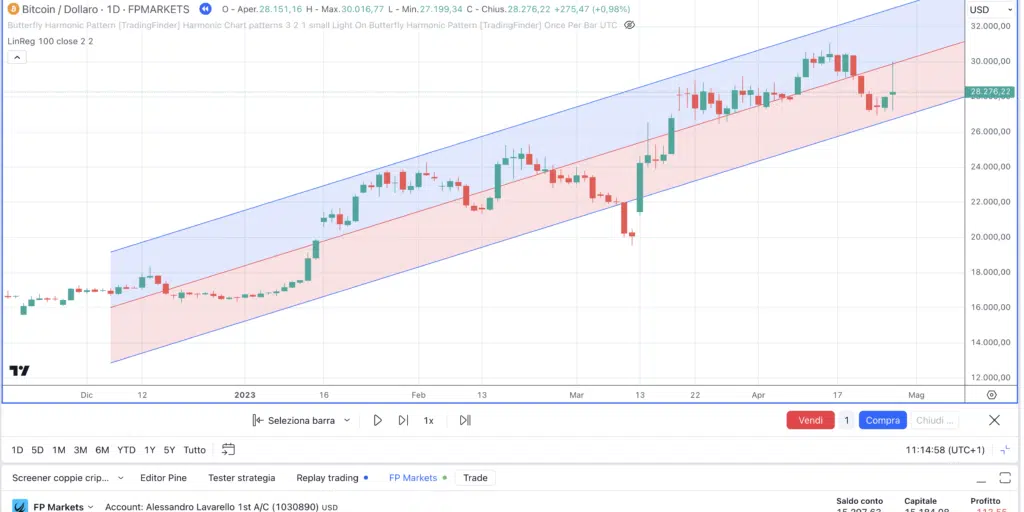The width and height of the screenshot is (1024, 512).
Task: Click the current price label 28.276,22
Action: pos(990,92)
